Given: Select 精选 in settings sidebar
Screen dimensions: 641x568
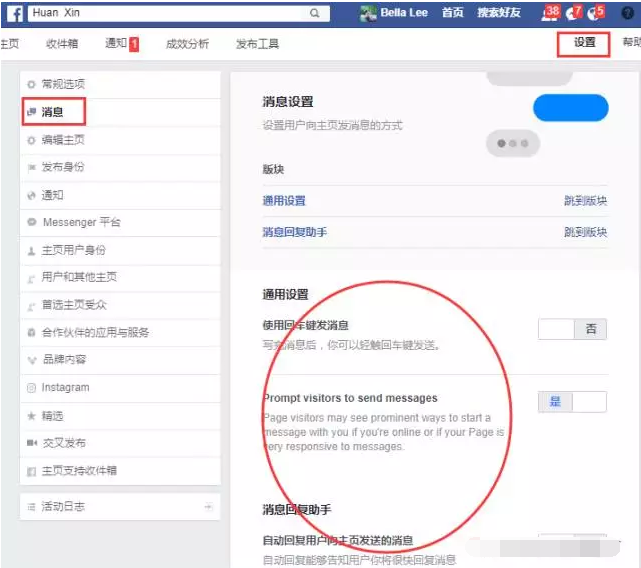Looking at the screenshot, I should coord(120,416).
